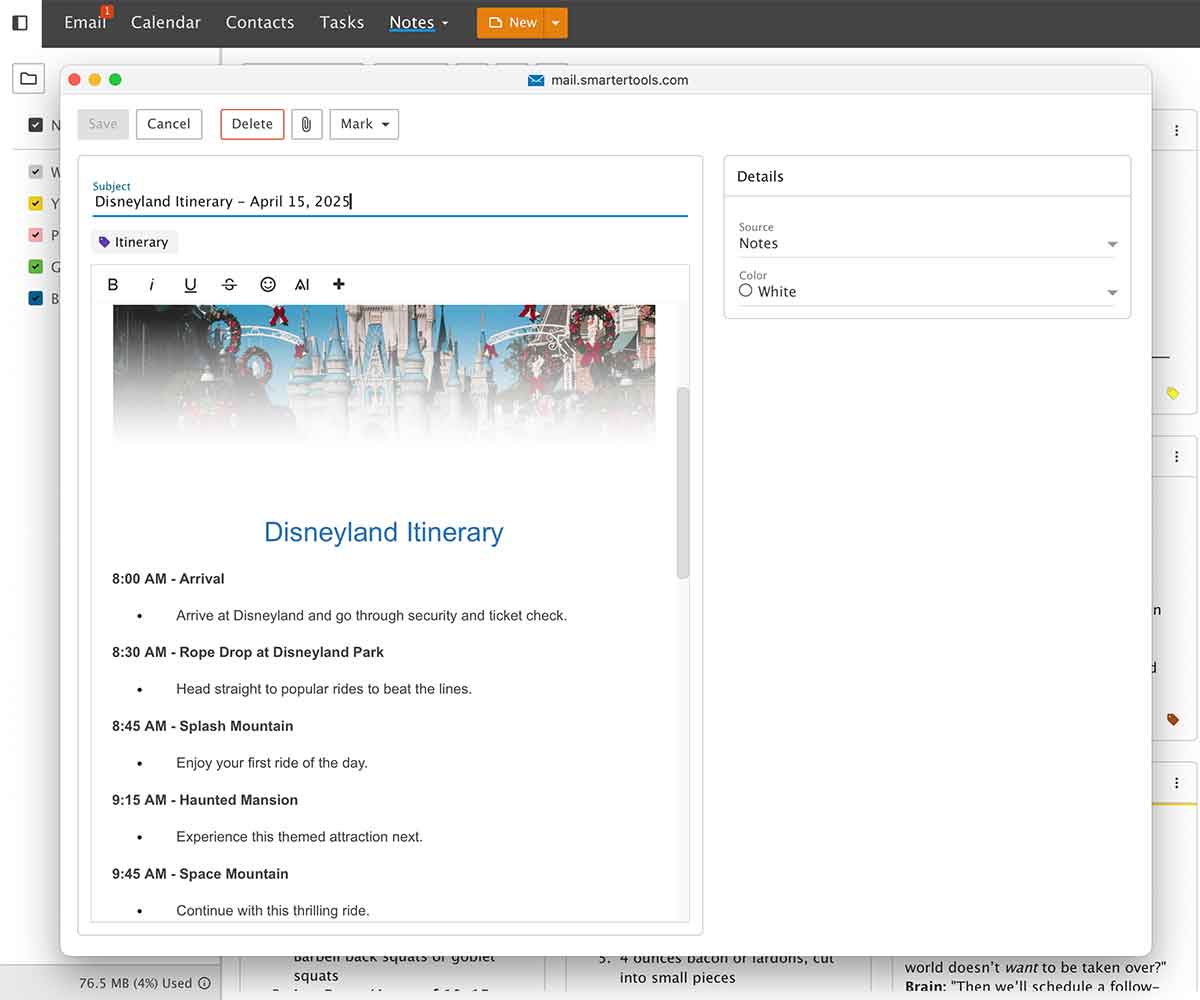This screenshot has width=1200, height=1000.
Task: Toggle underline formatting in note editor
Action: tap(190, 285)
